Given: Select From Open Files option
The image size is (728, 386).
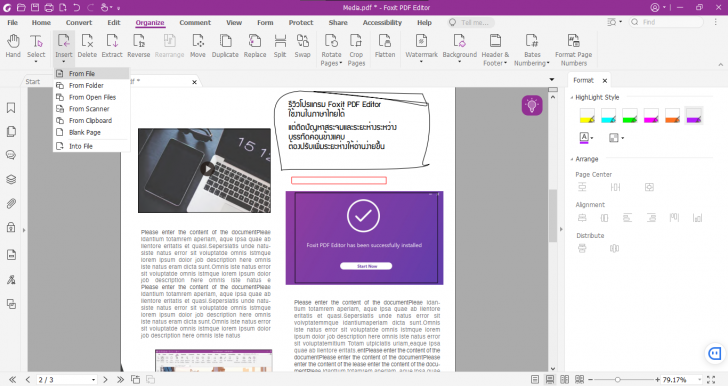Looking at the screenshot, I should click(x=91, y=97).
